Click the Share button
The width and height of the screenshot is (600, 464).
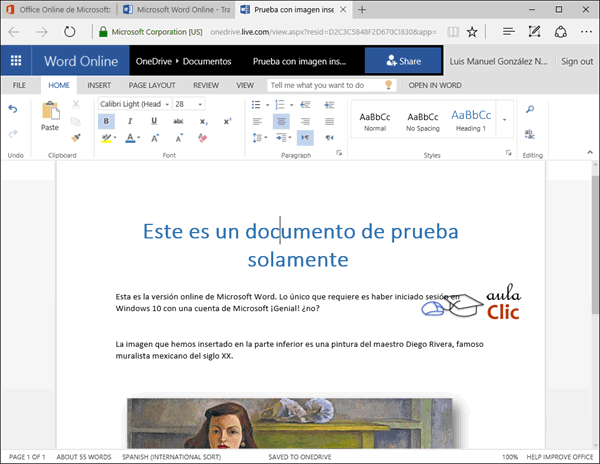[403, 61]
